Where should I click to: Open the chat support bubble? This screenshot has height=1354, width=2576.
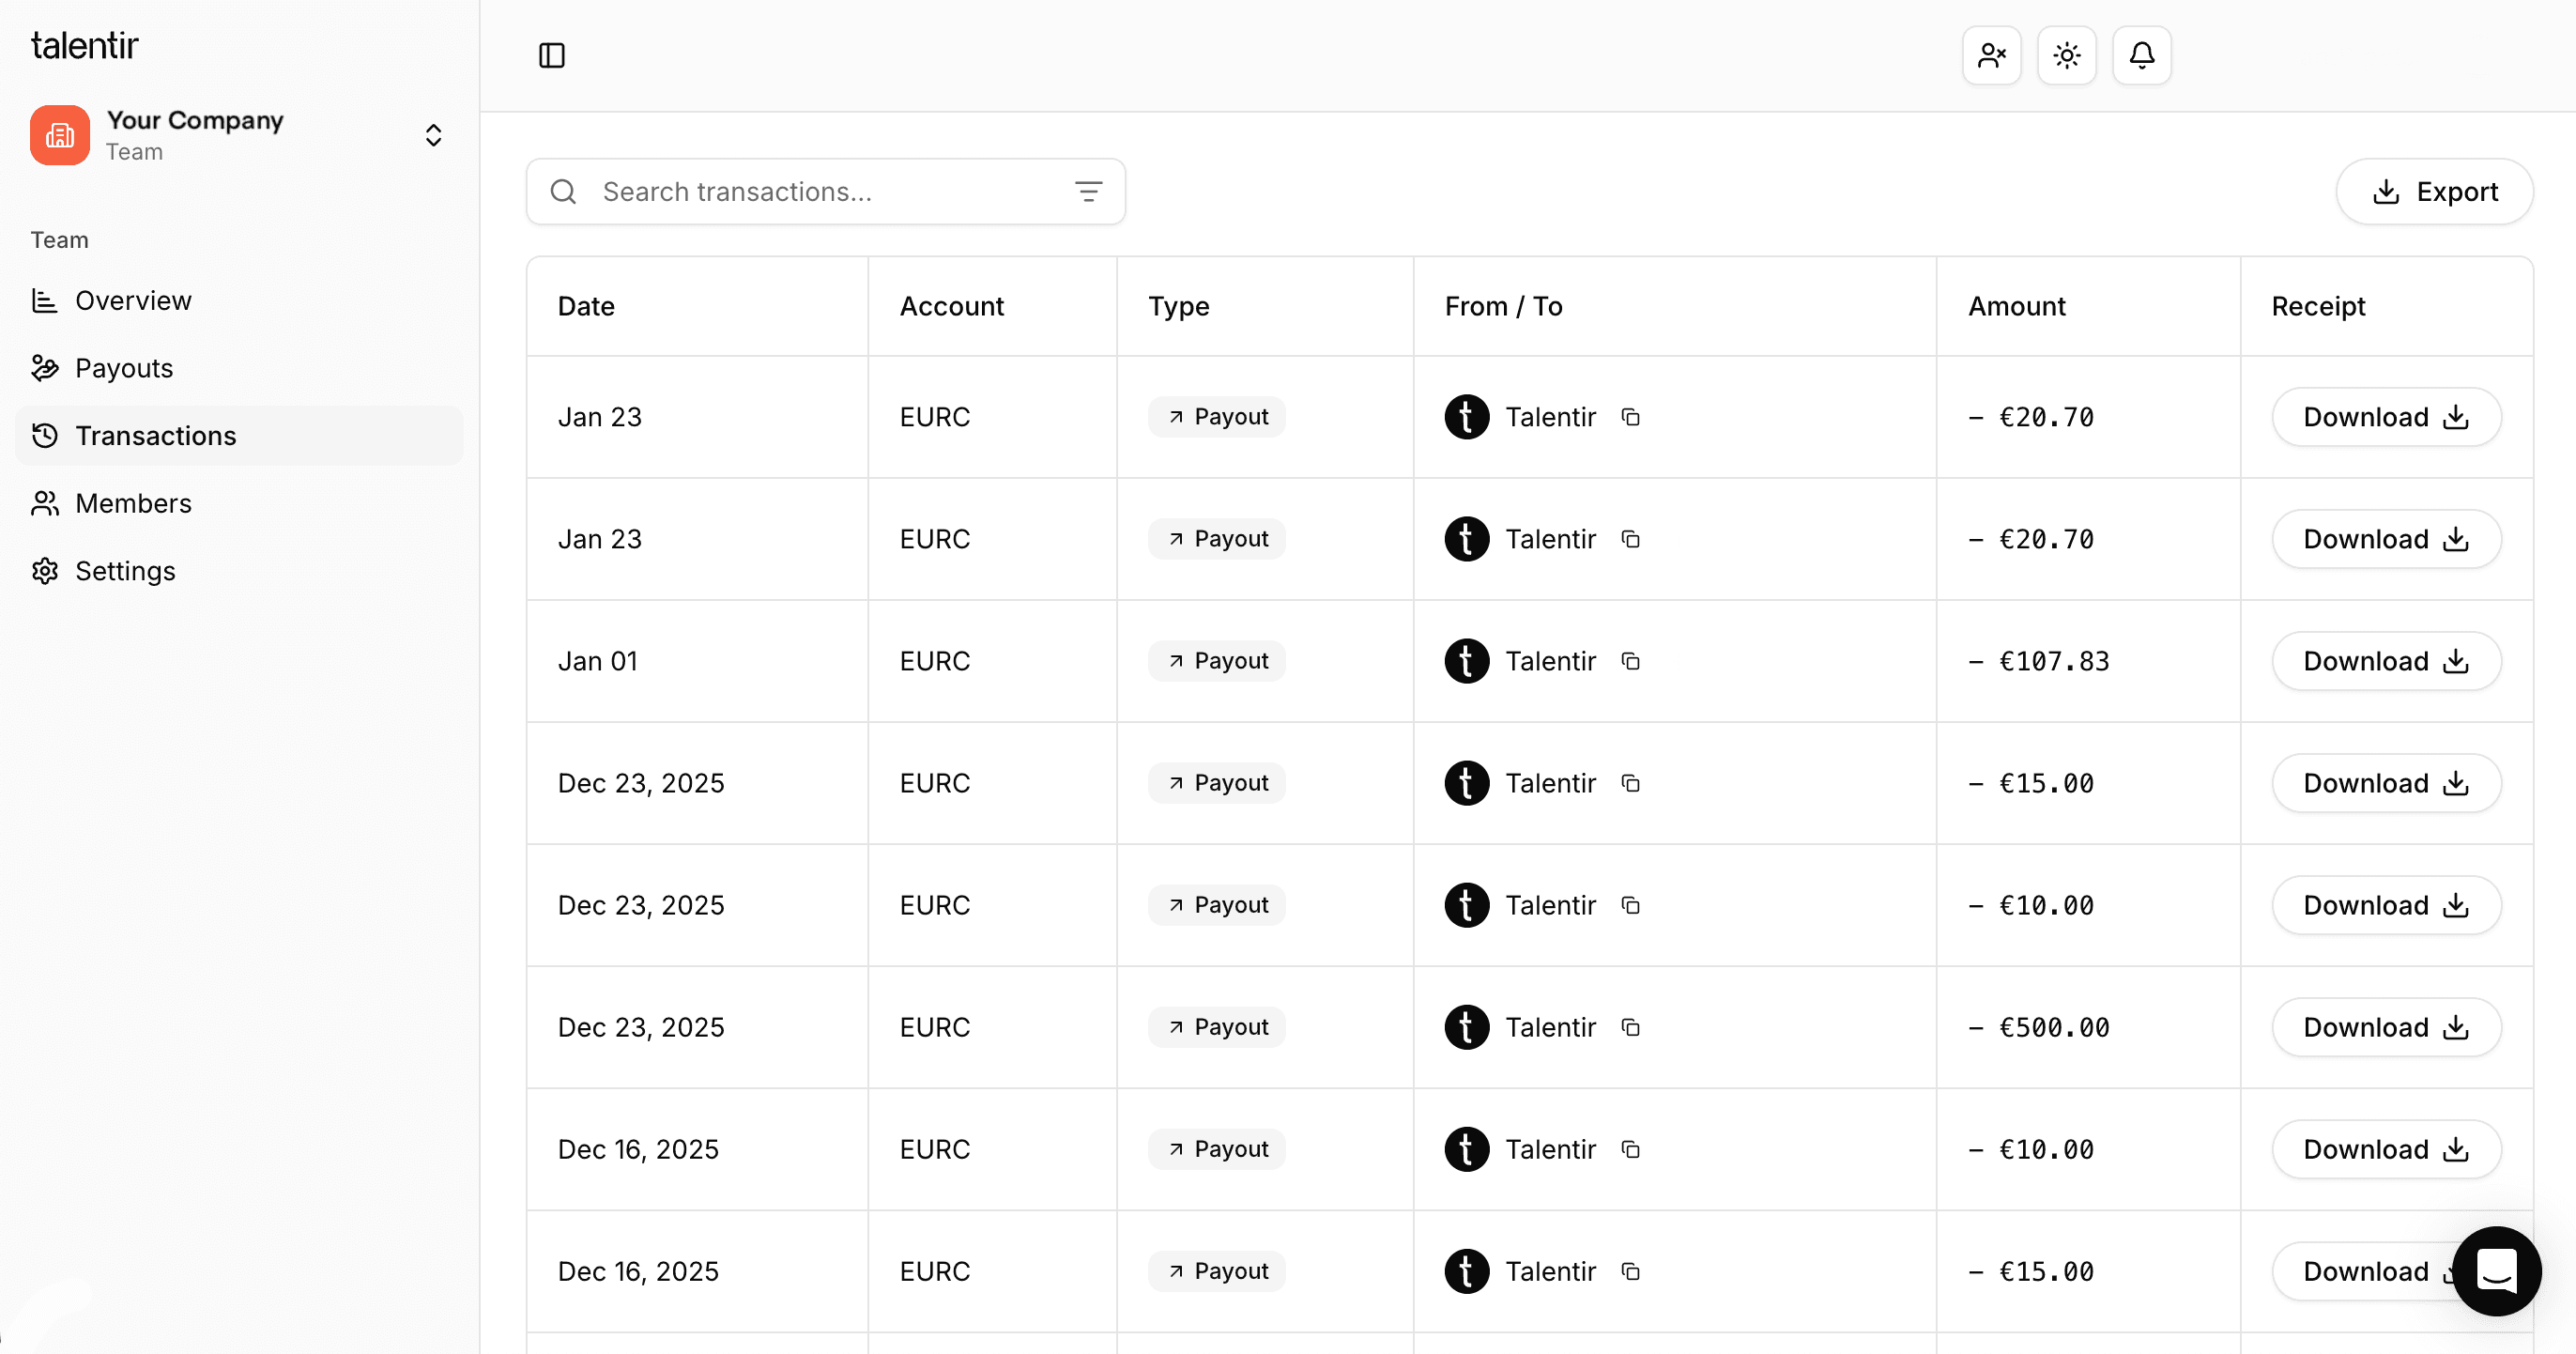[2496, 1271]
